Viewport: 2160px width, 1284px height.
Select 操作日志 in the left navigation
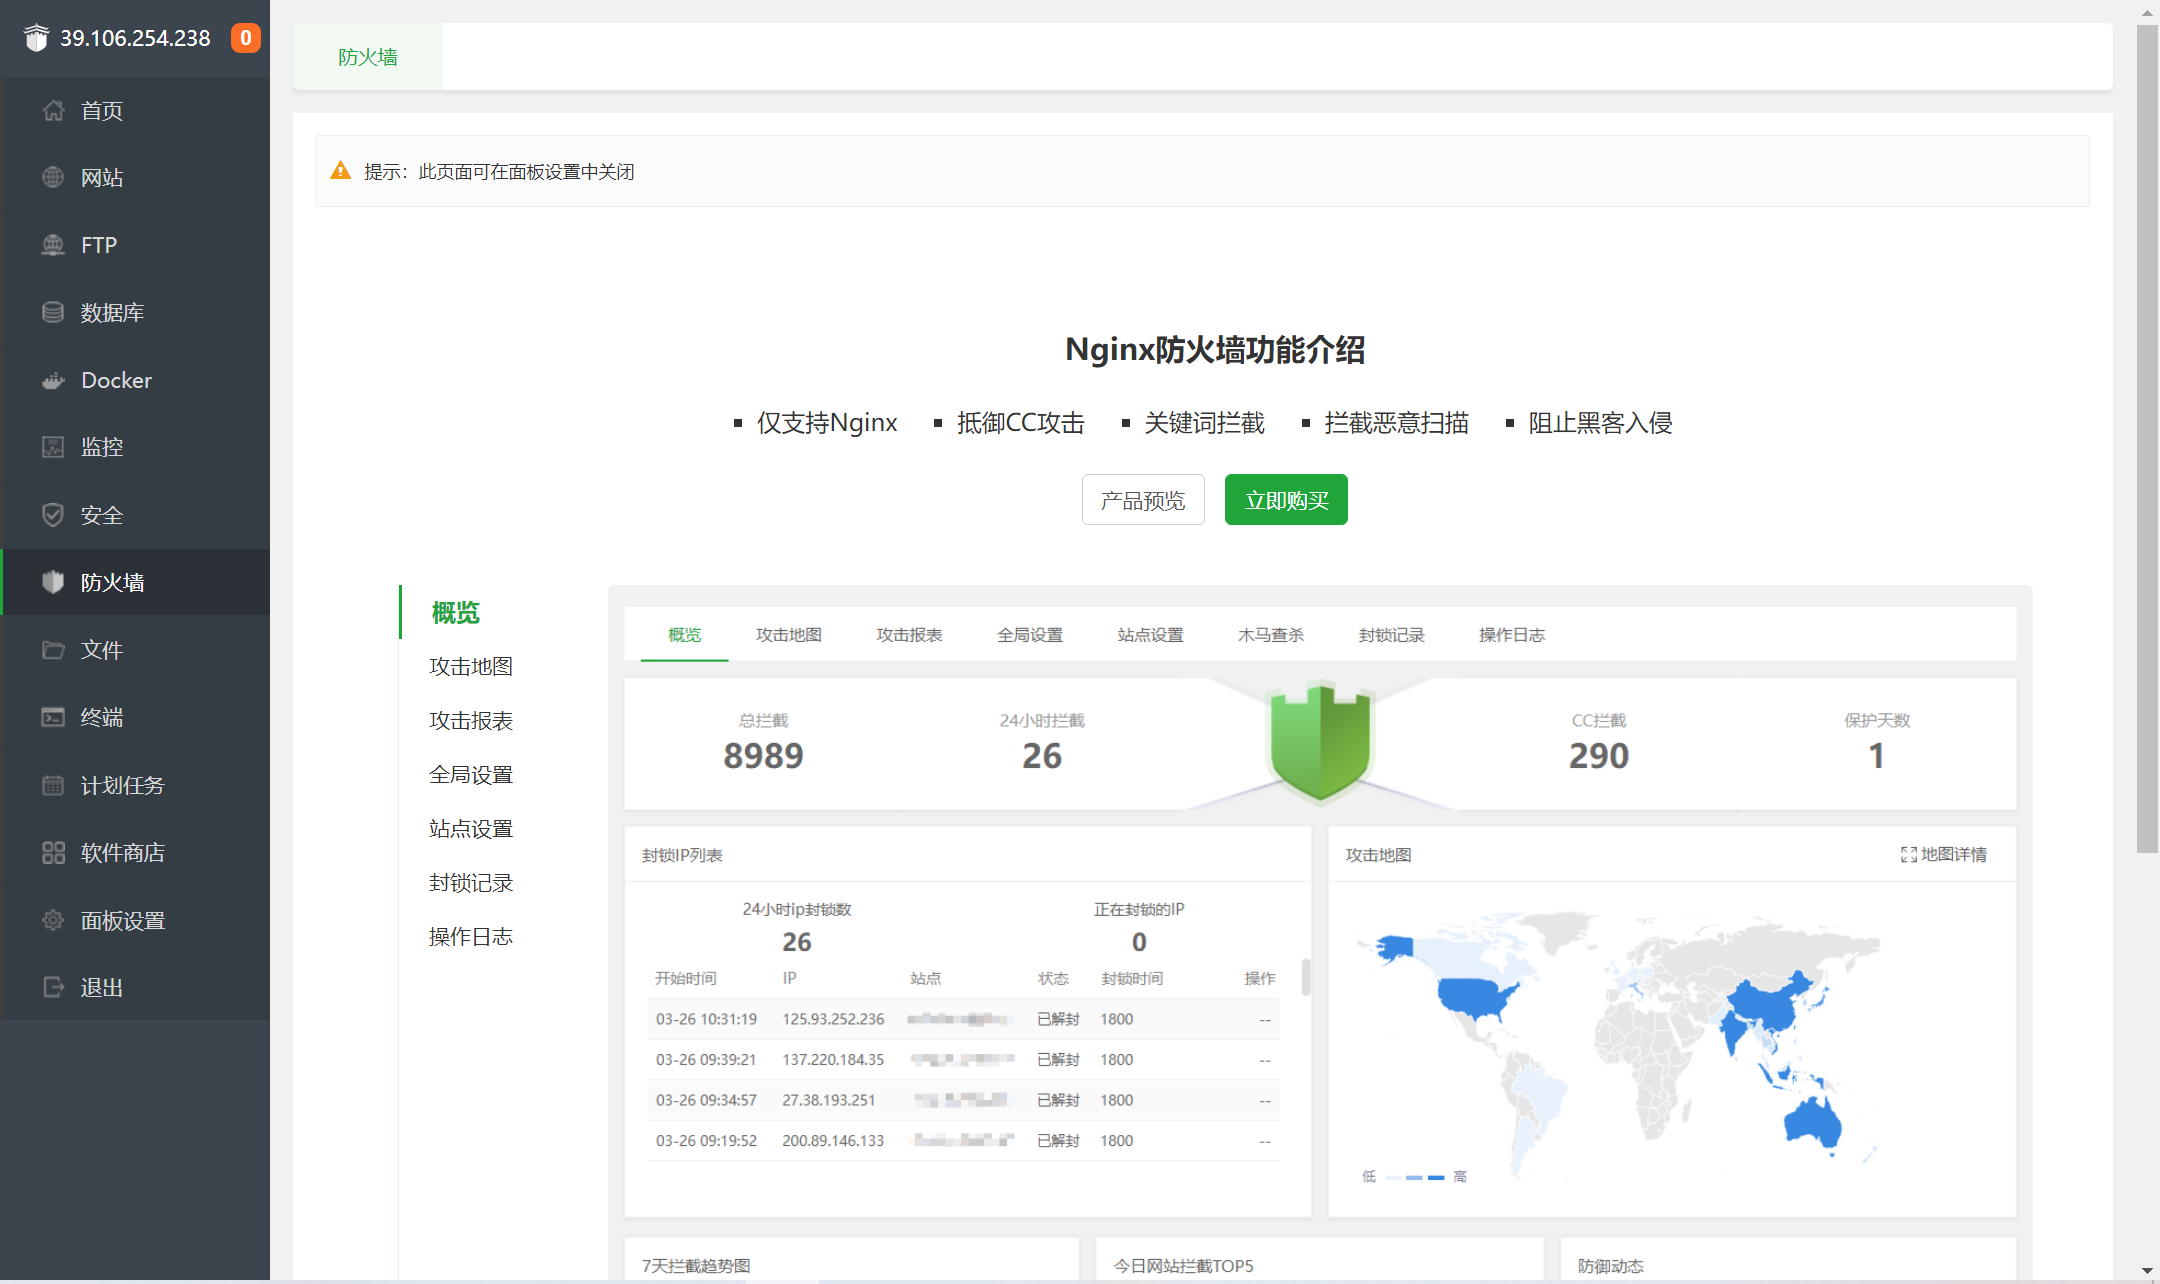coord(470,936)
